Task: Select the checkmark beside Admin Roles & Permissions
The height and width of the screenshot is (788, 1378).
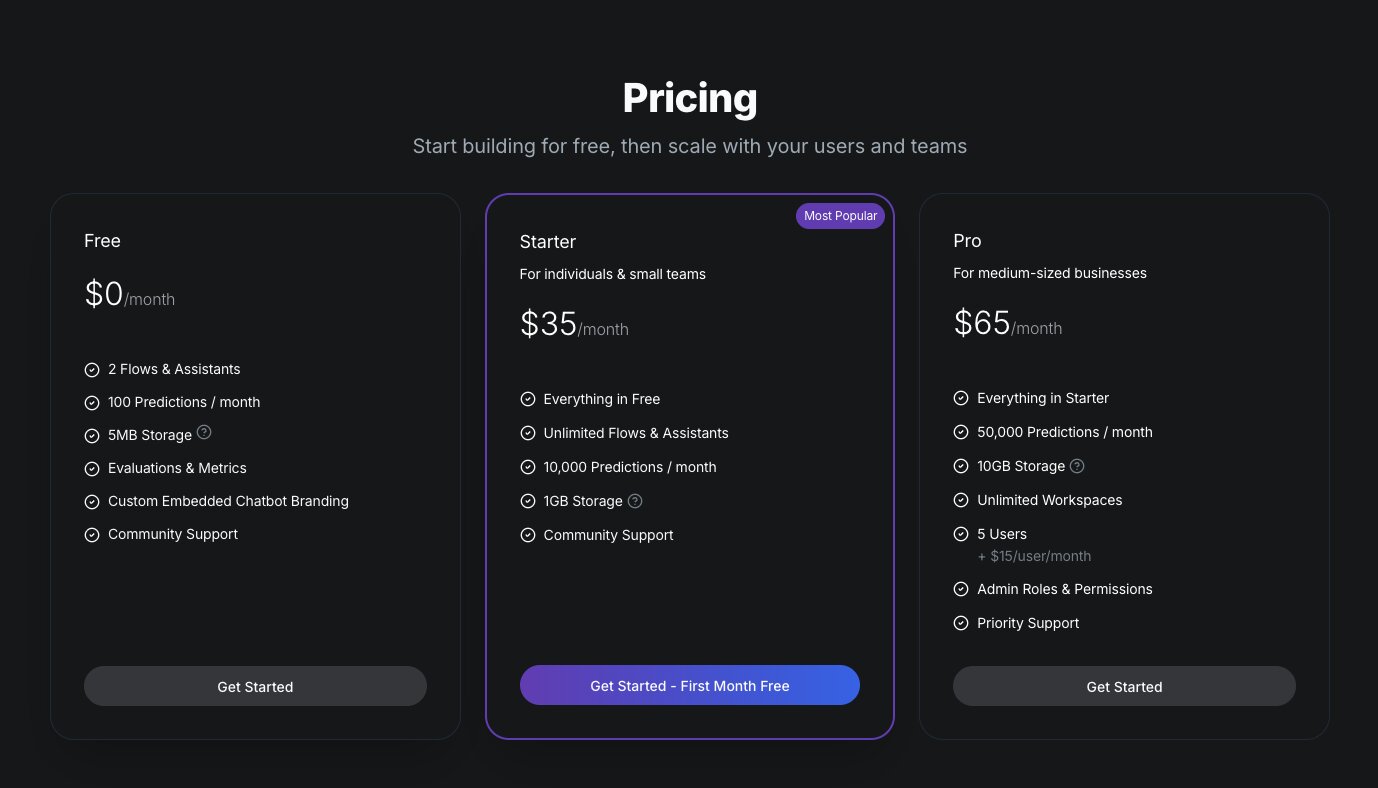Action: pyautogui.click(x=961, y=589)
